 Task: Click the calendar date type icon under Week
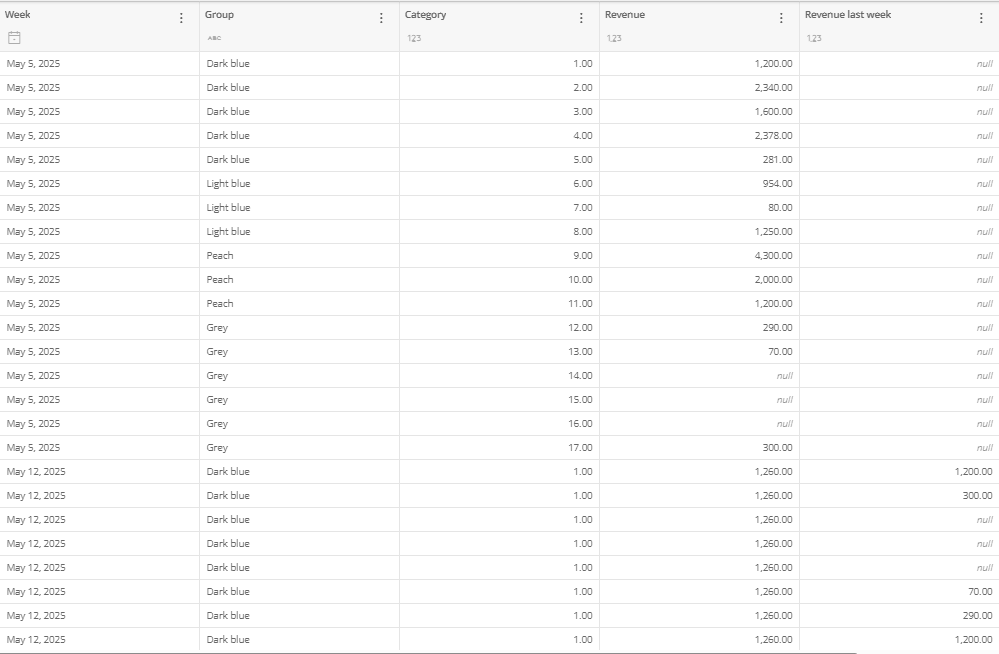14,38
